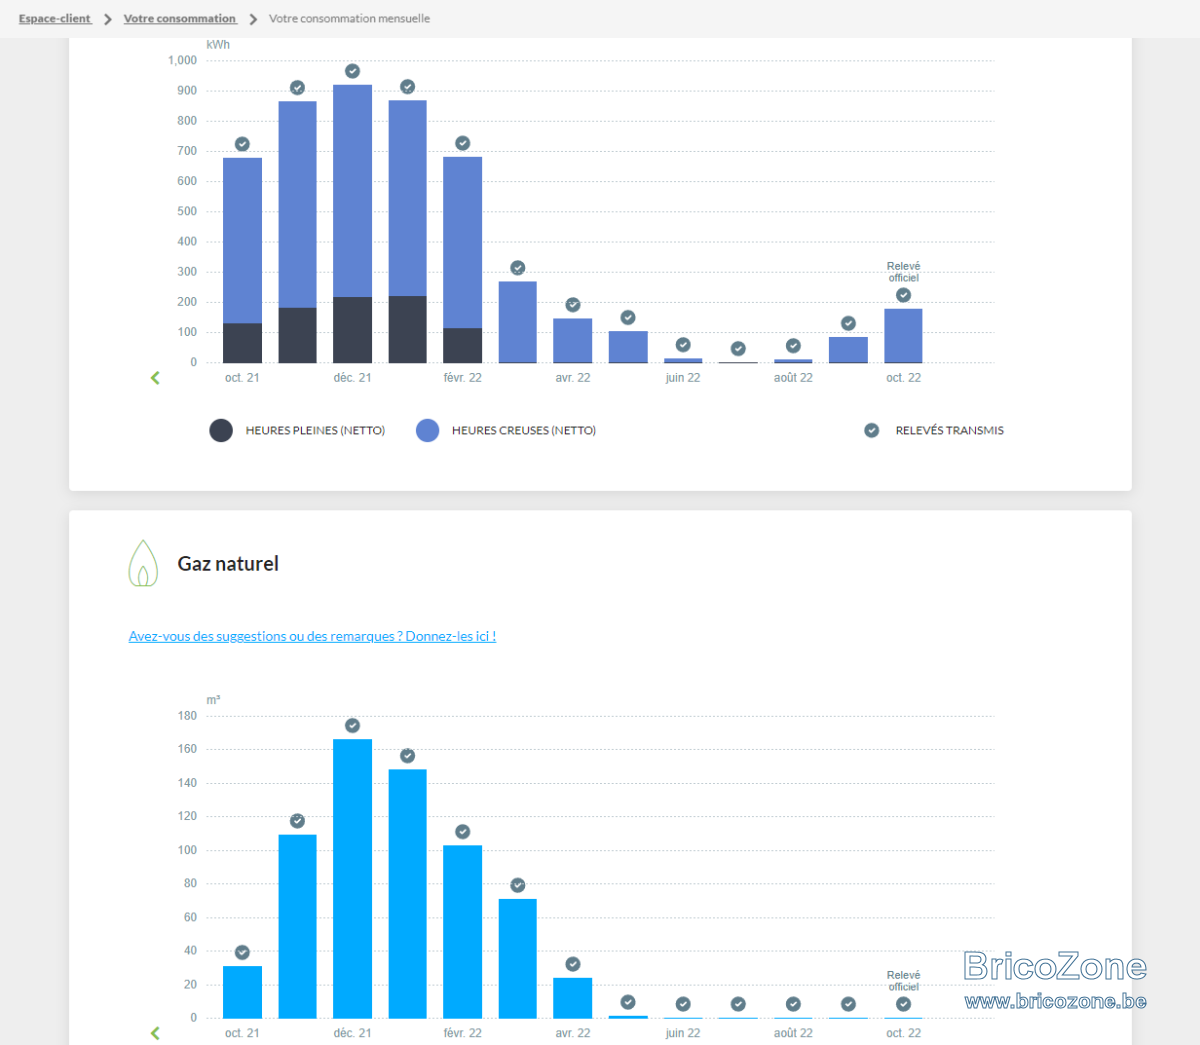Select the dark Heures pleines legend circle

click(x=221, y=430)
